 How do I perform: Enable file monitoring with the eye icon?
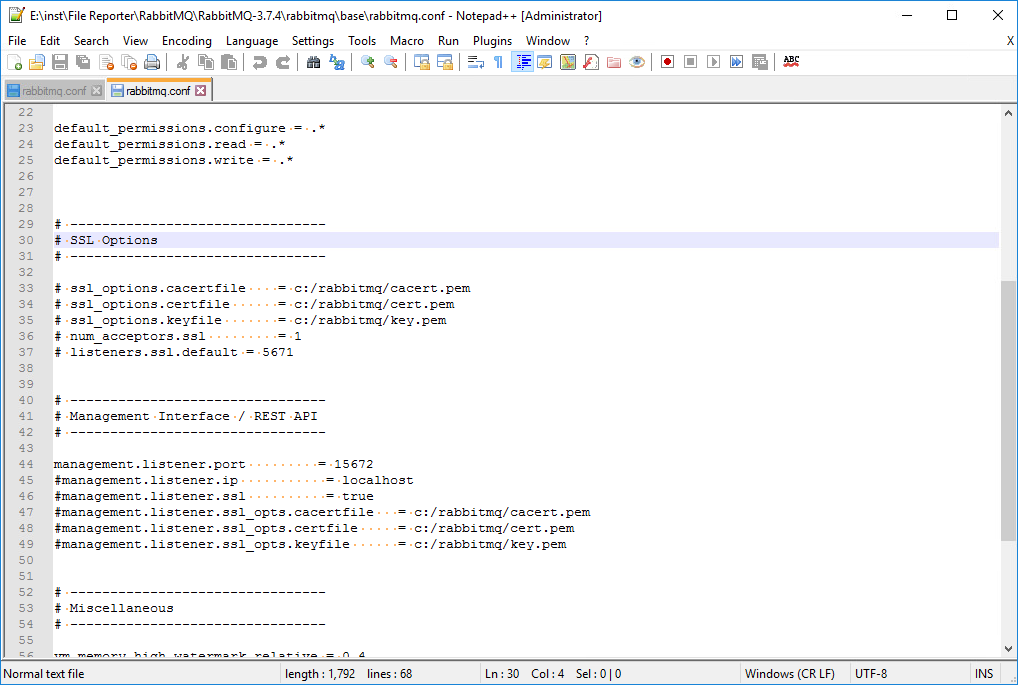click(x=637, y=61)
